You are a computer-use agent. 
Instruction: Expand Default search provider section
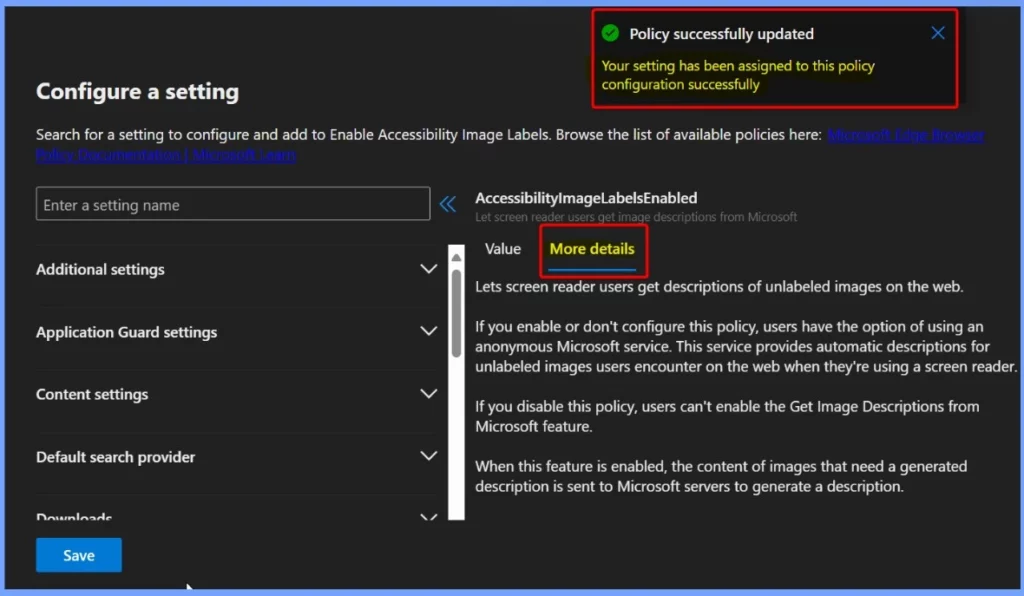click(x=236, y=456)
